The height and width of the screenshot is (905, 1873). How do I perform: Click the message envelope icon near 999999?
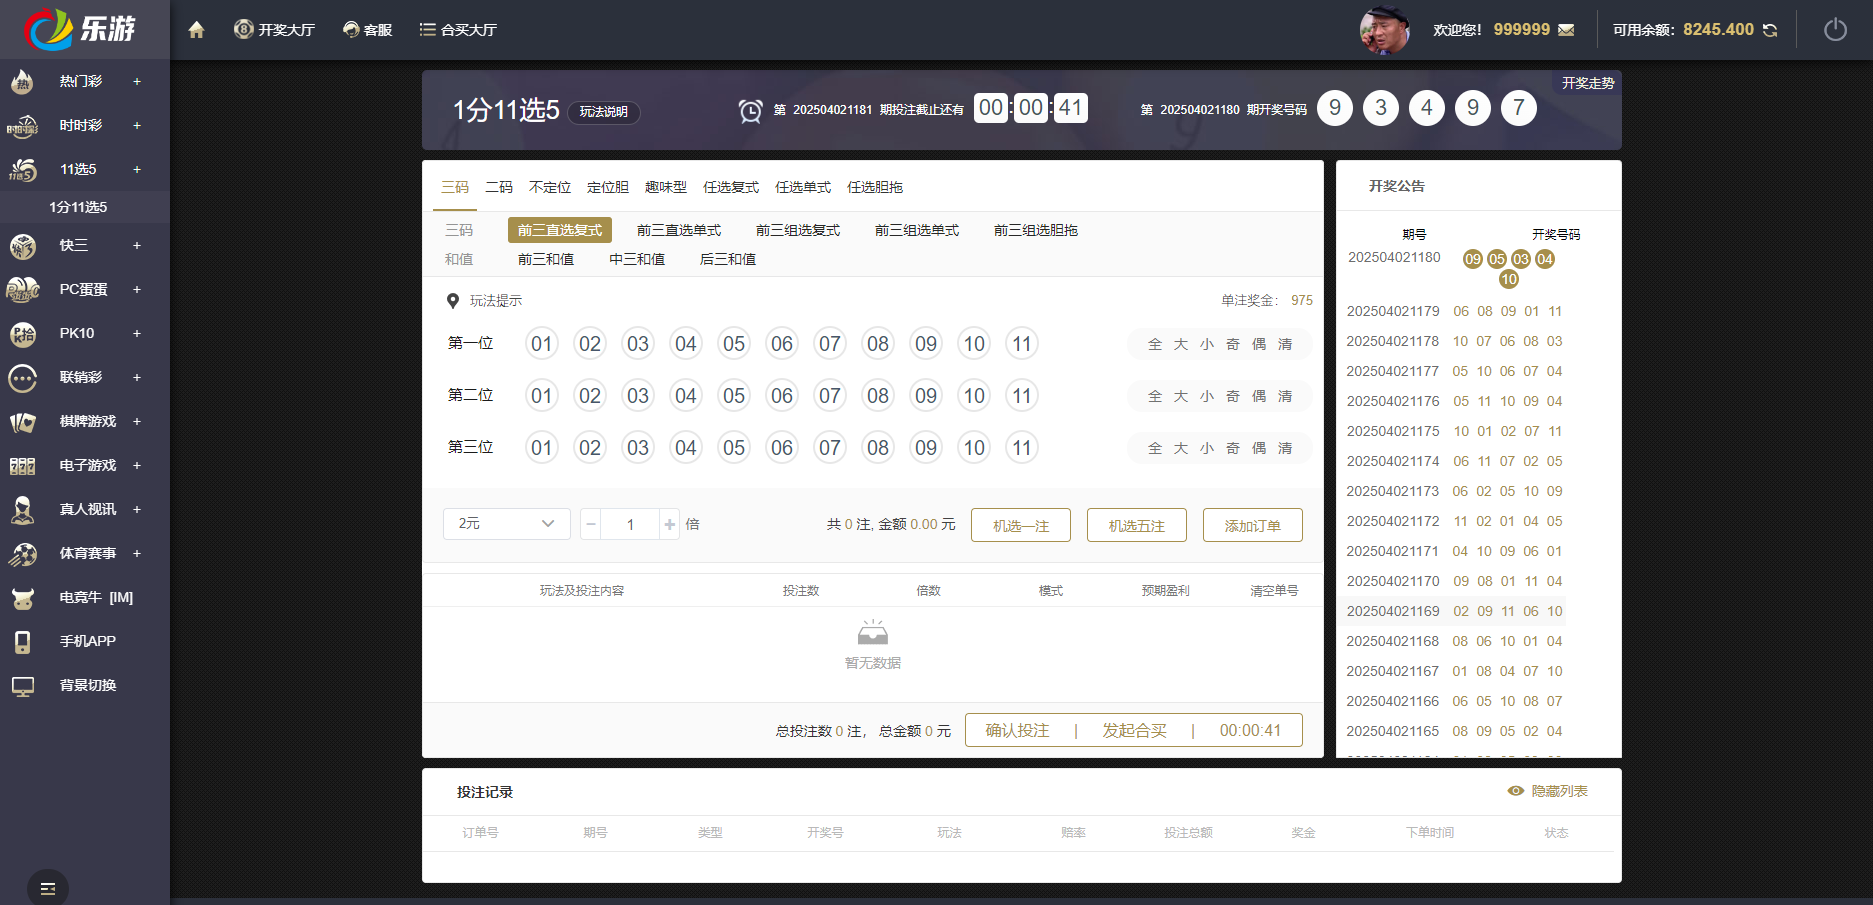click(1564, 29)
